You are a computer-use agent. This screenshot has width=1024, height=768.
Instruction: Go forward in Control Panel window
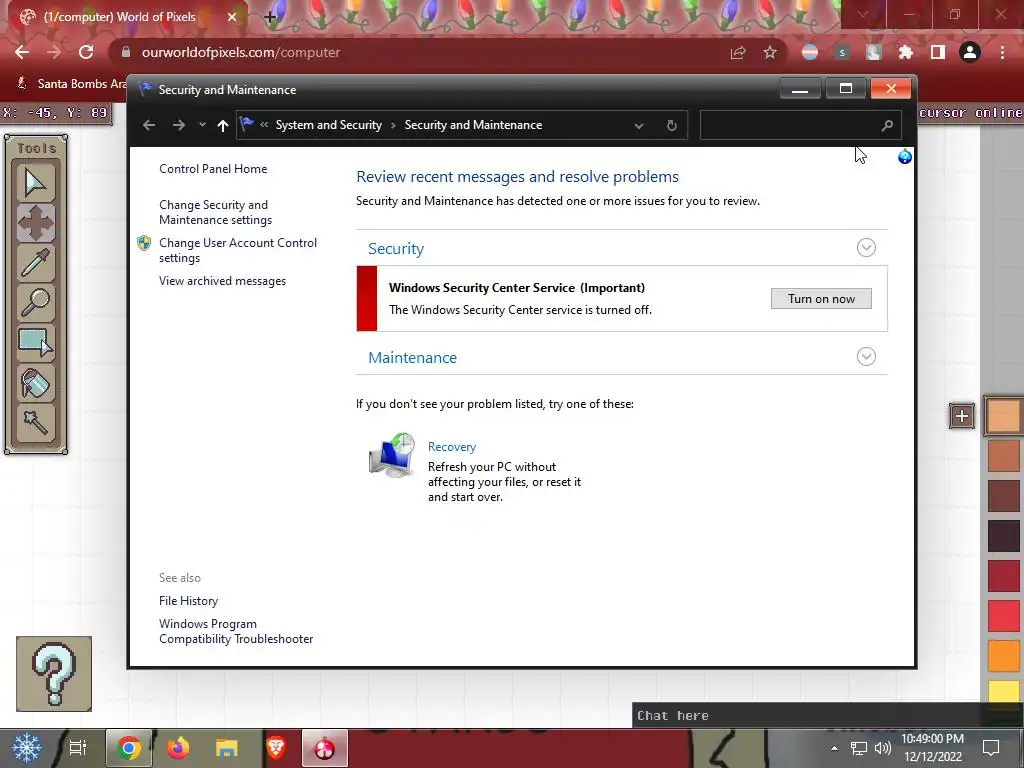tap(178, 125)
